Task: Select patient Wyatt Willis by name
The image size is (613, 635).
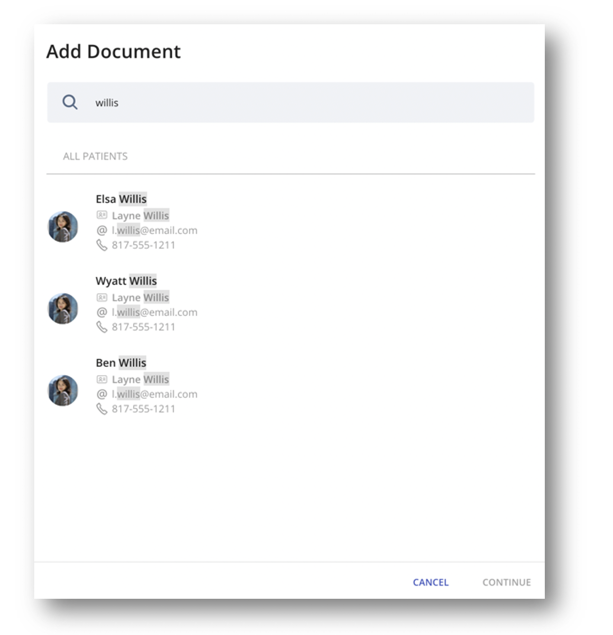Action: coord(126,281)
